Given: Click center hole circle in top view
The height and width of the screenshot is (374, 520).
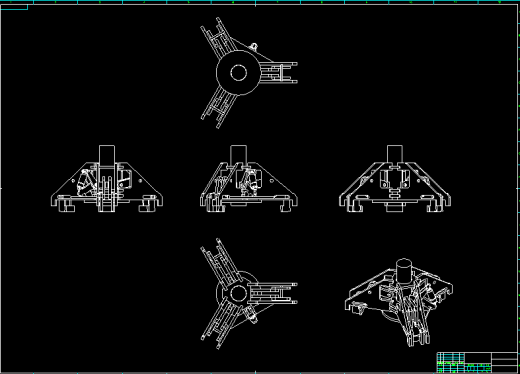Looking at the screenshot, I should pos(239,73).
